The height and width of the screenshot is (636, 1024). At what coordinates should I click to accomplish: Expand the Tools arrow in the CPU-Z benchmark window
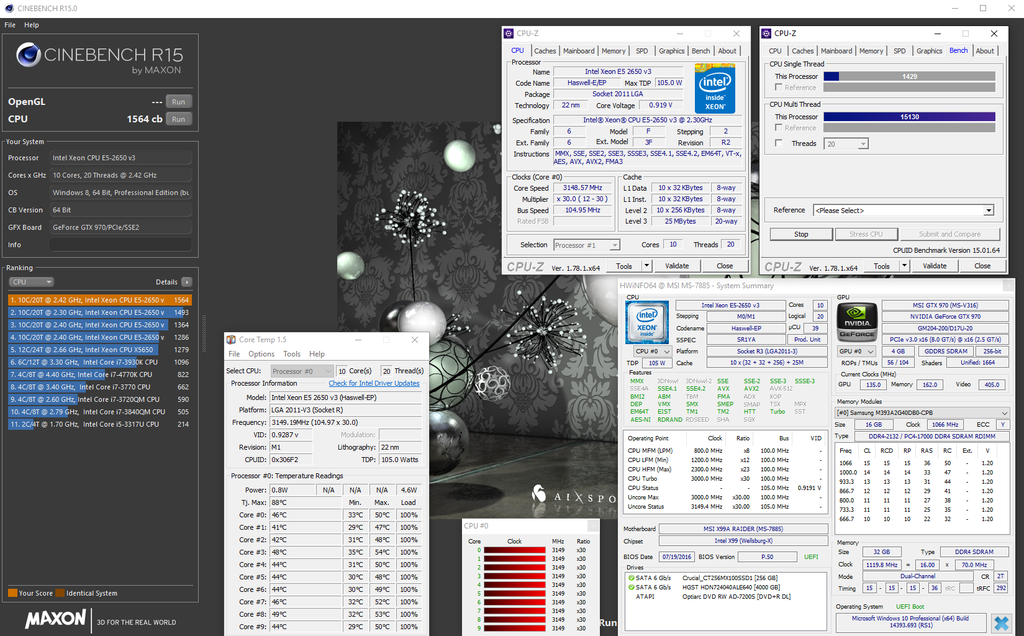904,266
